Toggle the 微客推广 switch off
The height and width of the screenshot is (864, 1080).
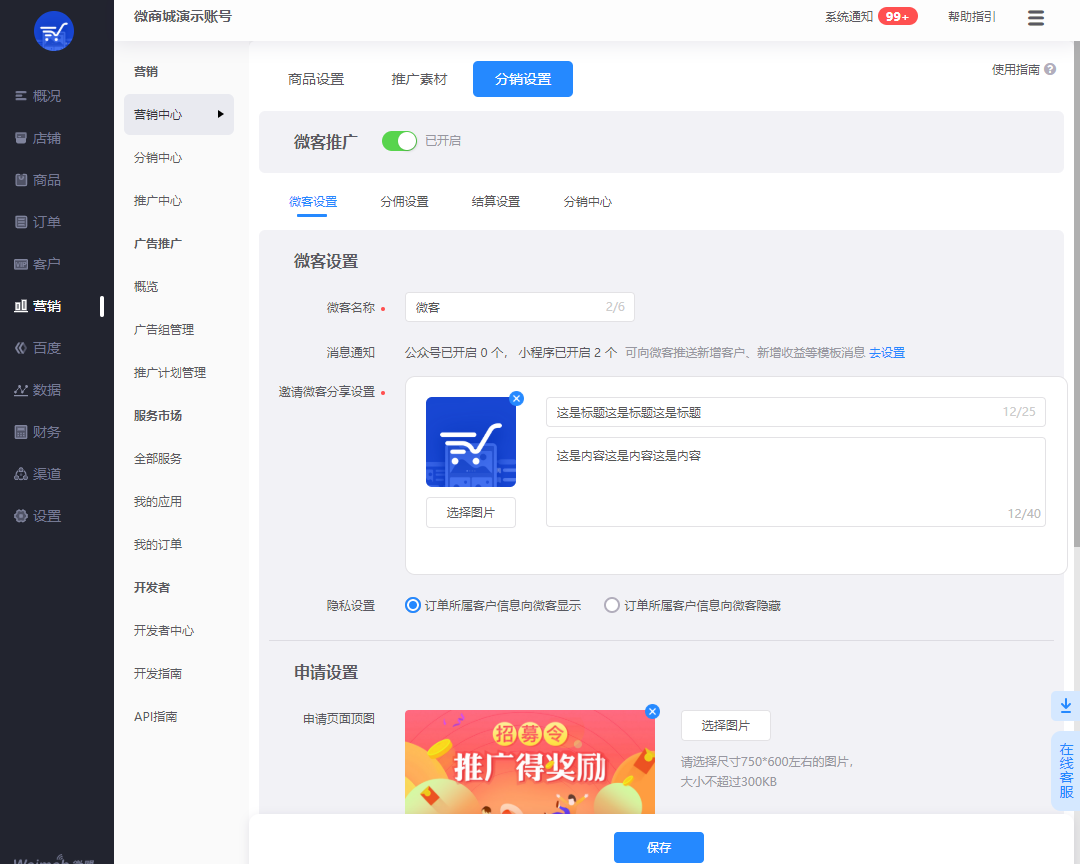(399, 141)
